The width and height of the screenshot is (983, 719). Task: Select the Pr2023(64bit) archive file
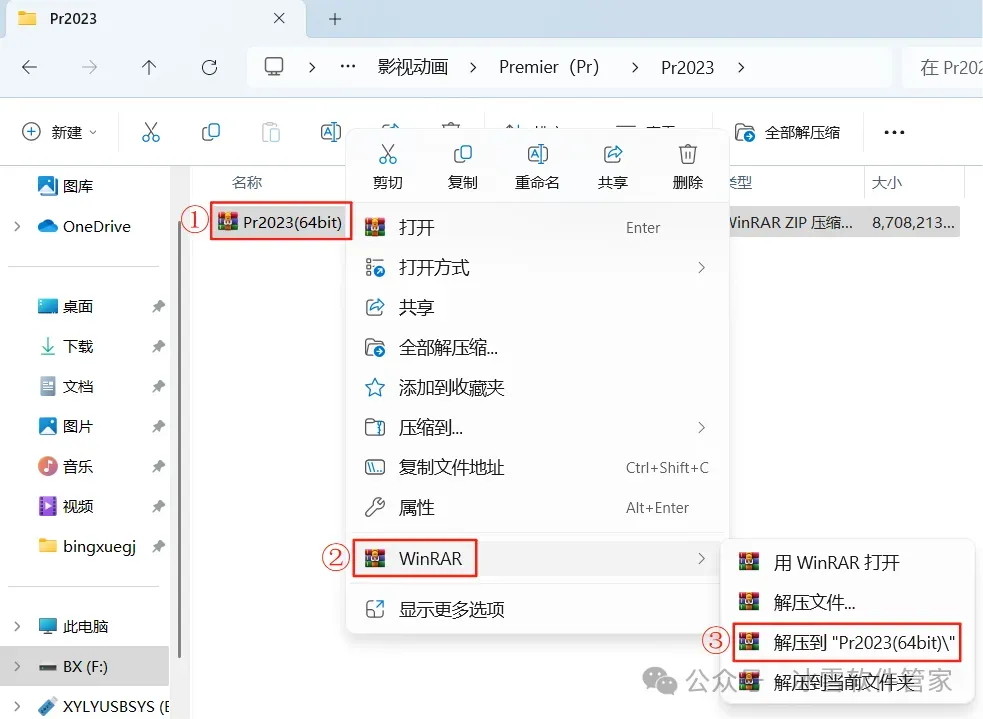click(280, 221)
